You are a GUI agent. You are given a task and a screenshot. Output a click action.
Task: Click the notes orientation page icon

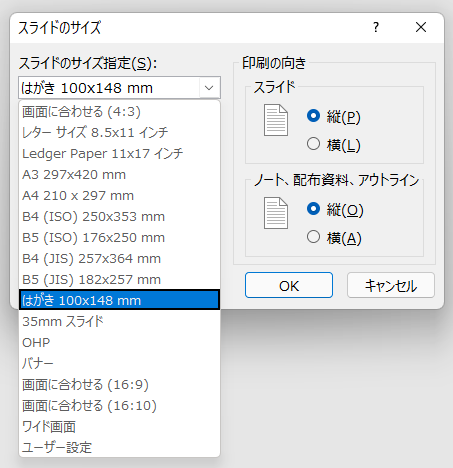276,213
